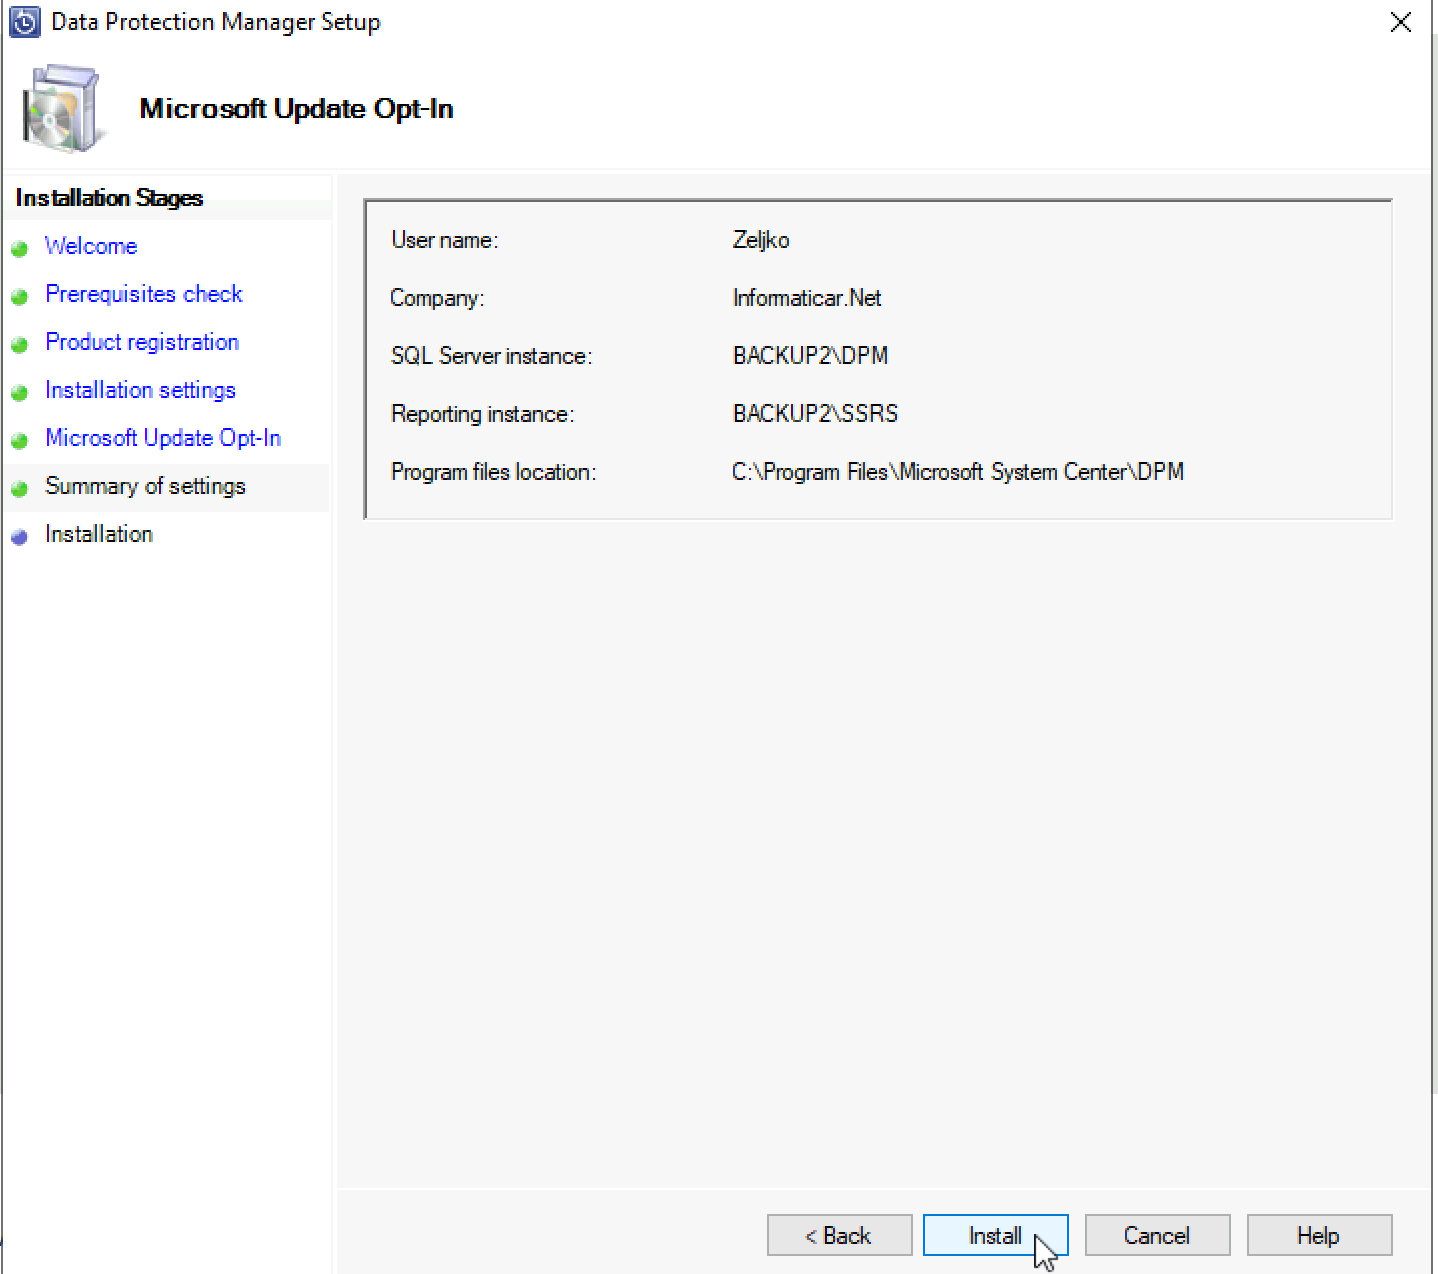The width and height of the screenshot is (1438, 1274).
Task: Click the green bullet beside Prerequisites check
Action: 19,296
